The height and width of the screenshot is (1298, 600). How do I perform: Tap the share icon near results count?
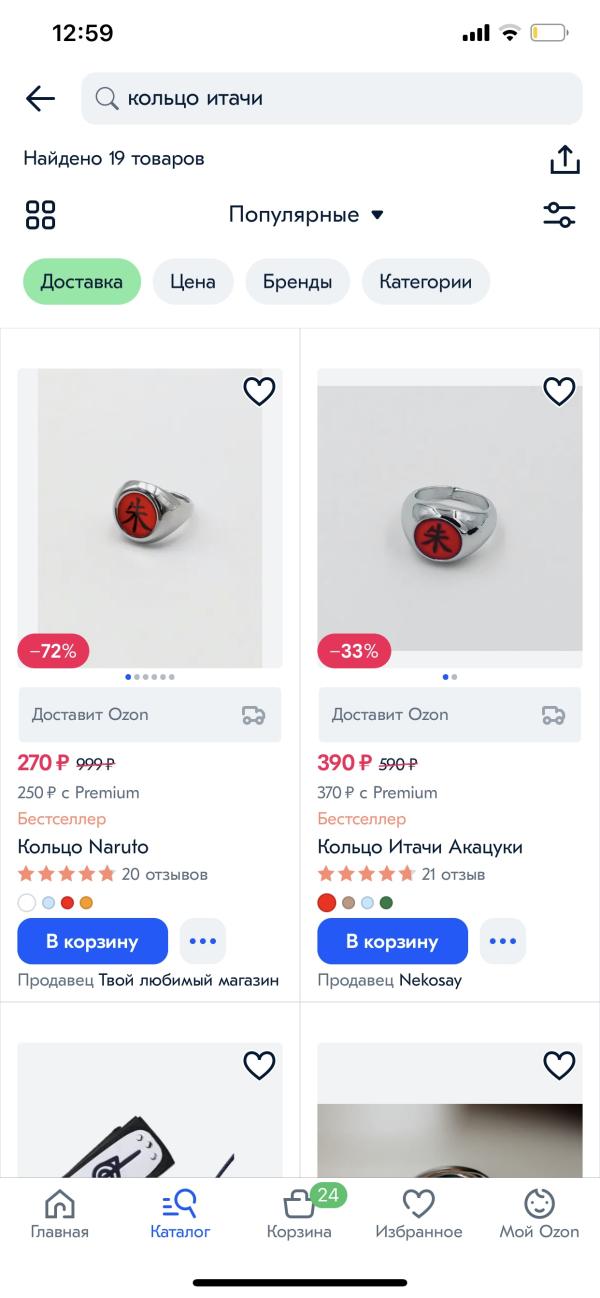pyautogui.click(x=564, y=160)
